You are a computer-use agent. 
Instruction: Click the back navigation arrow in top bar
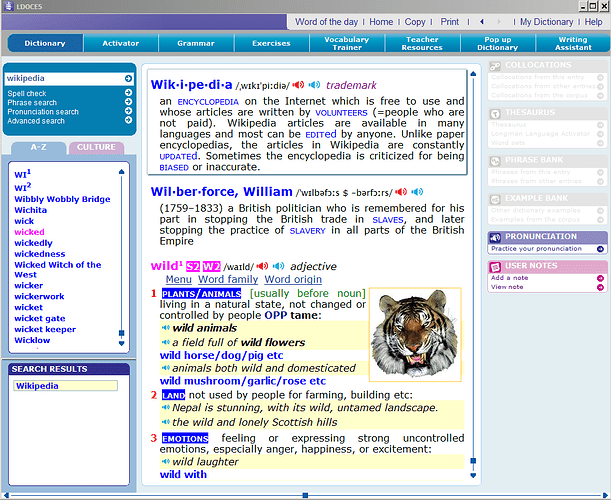(482, 21)
